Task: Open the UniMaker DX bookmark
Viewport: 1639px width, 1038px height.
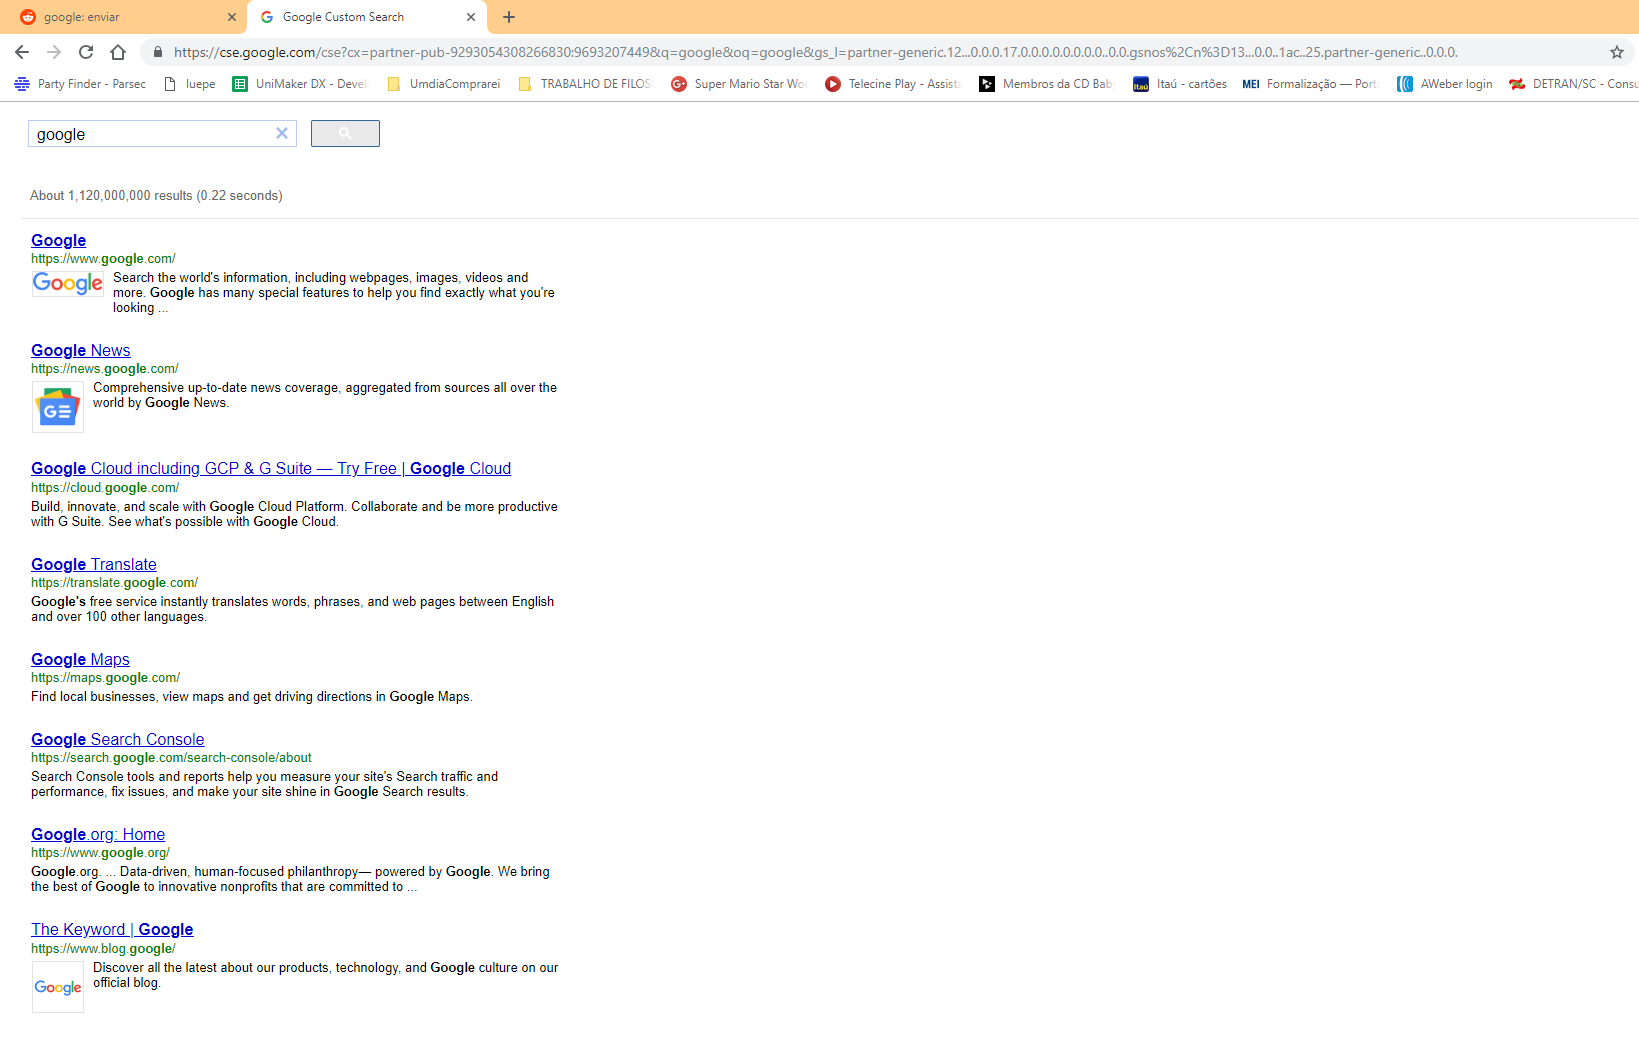Action: point(299,84)
